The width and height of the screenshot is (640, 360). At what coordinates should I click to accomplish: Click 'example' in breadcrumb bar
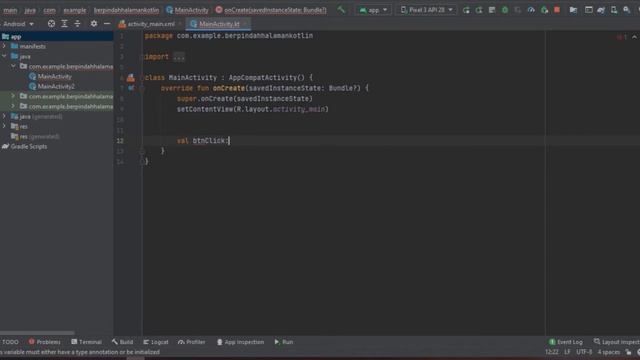75,10
